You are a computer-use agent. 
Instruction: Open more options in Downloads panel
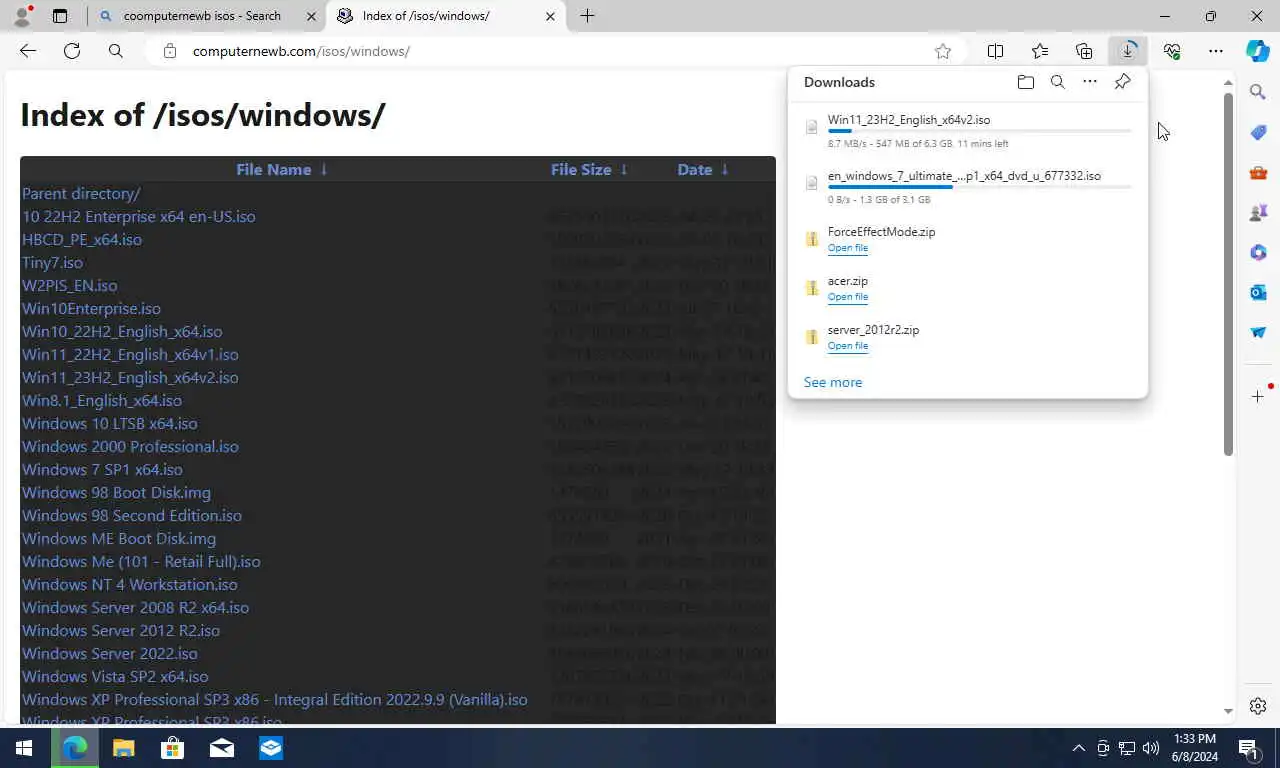1090,82
